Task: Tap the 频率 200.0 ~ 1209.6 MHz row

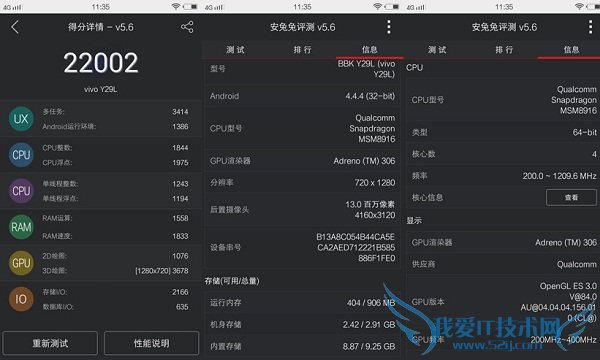Action: click(503, 176)
